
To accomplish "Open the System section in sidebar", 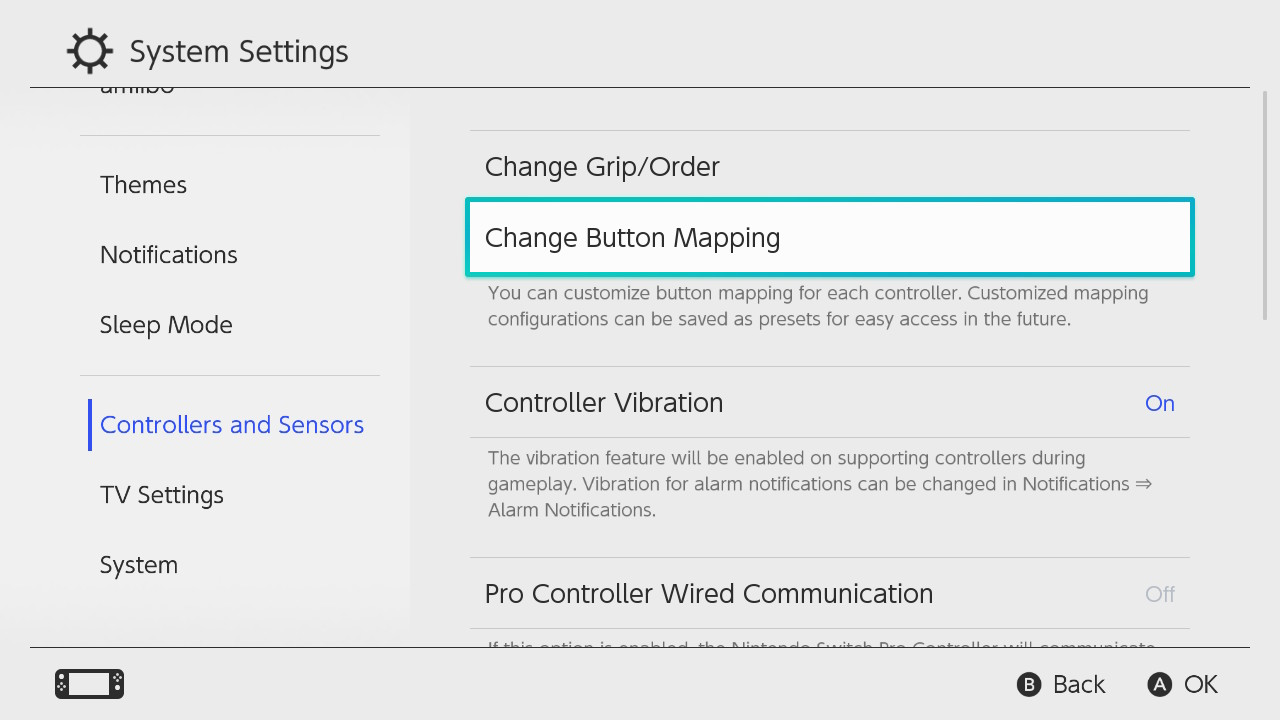I will (x=138, y=565).
